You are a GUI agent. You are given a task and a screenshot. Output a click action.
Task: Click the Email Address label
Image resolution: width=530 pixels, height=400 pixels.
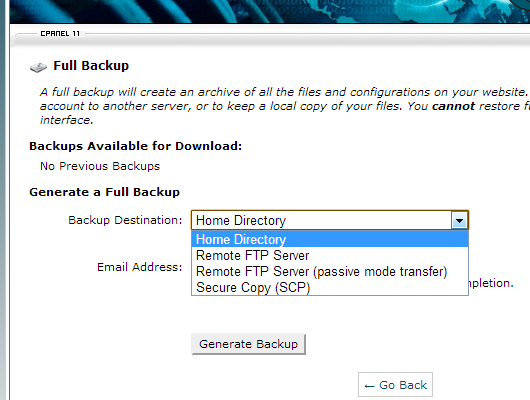click(140, 267)
